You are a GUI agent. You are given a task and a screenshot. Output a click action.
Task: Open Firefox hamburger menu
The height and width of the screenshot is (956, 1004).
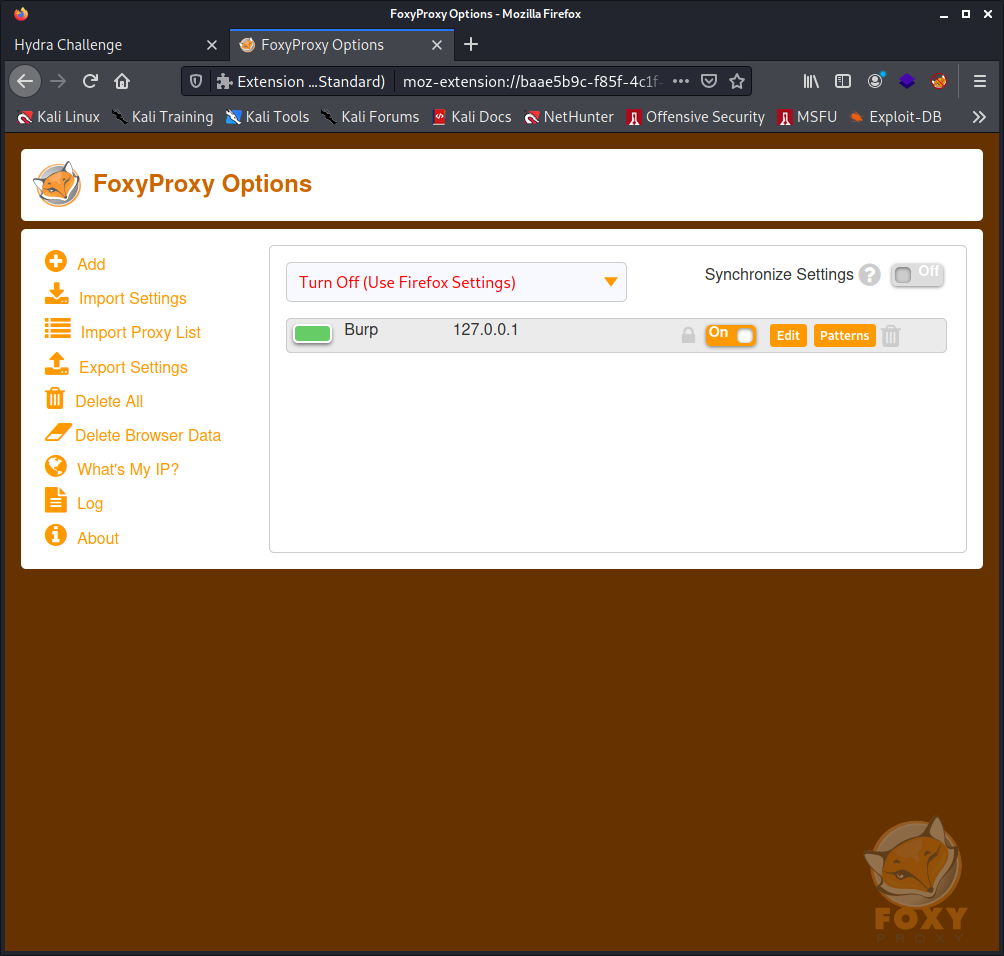(x=980, y=81)
